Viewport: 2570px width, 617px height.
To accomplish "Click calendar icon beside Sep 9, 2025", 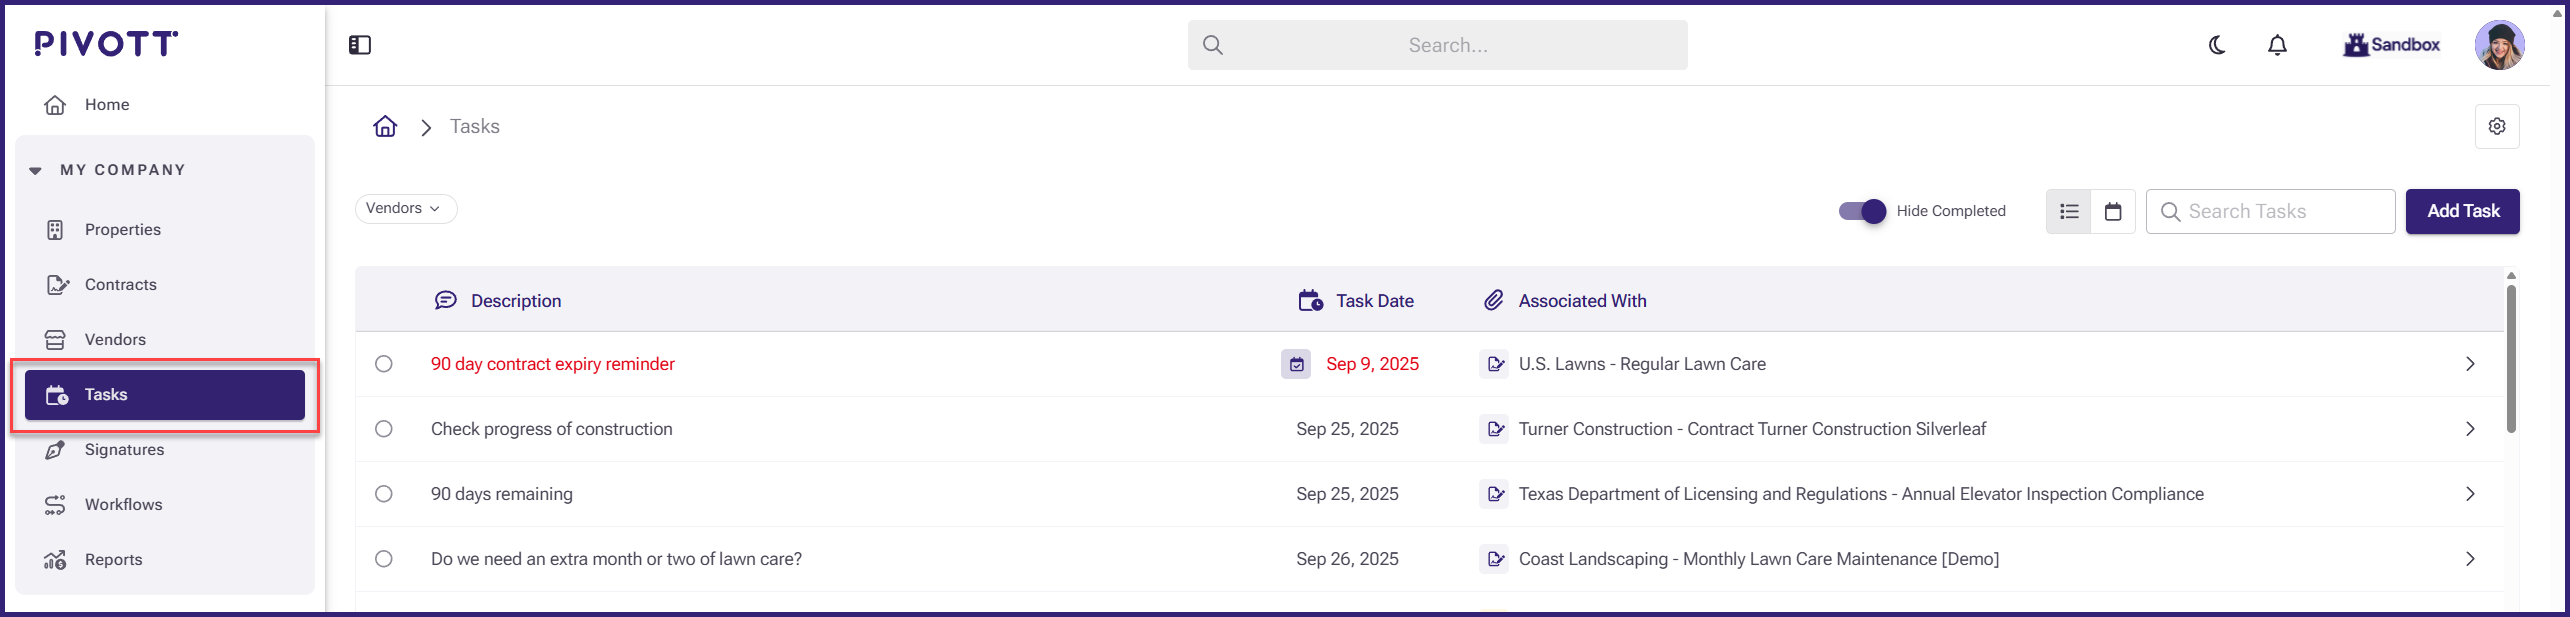I will [x=1296, y=364].
